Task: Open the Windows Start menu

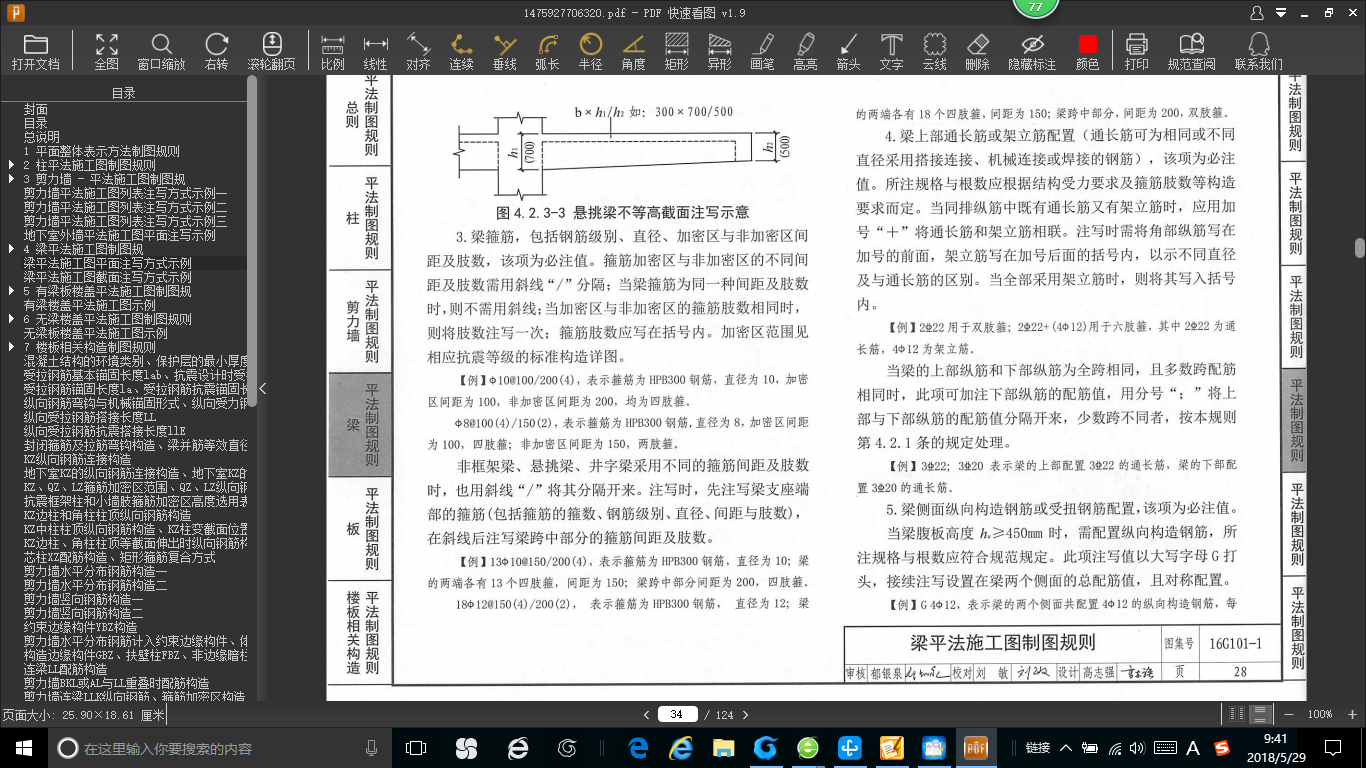Action: tap(24, 747)
